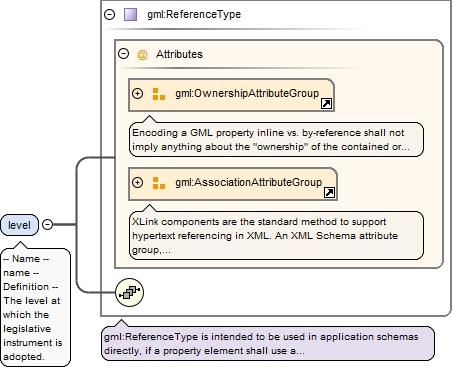Screen dimensions: 453x370
Task: Expand gml:OwnershipAttributeGroup
Action: point(137,94)
